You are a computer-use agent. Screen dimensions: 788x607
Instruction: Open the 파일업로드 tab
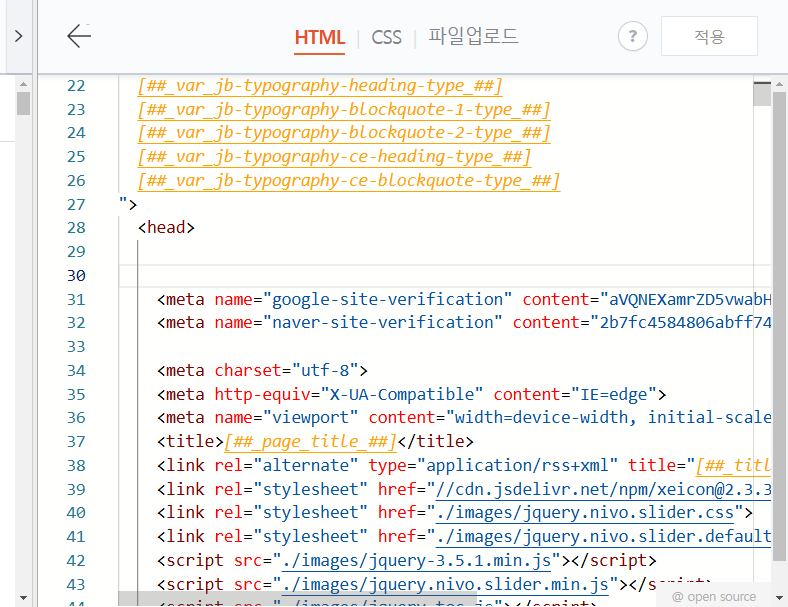473,36
